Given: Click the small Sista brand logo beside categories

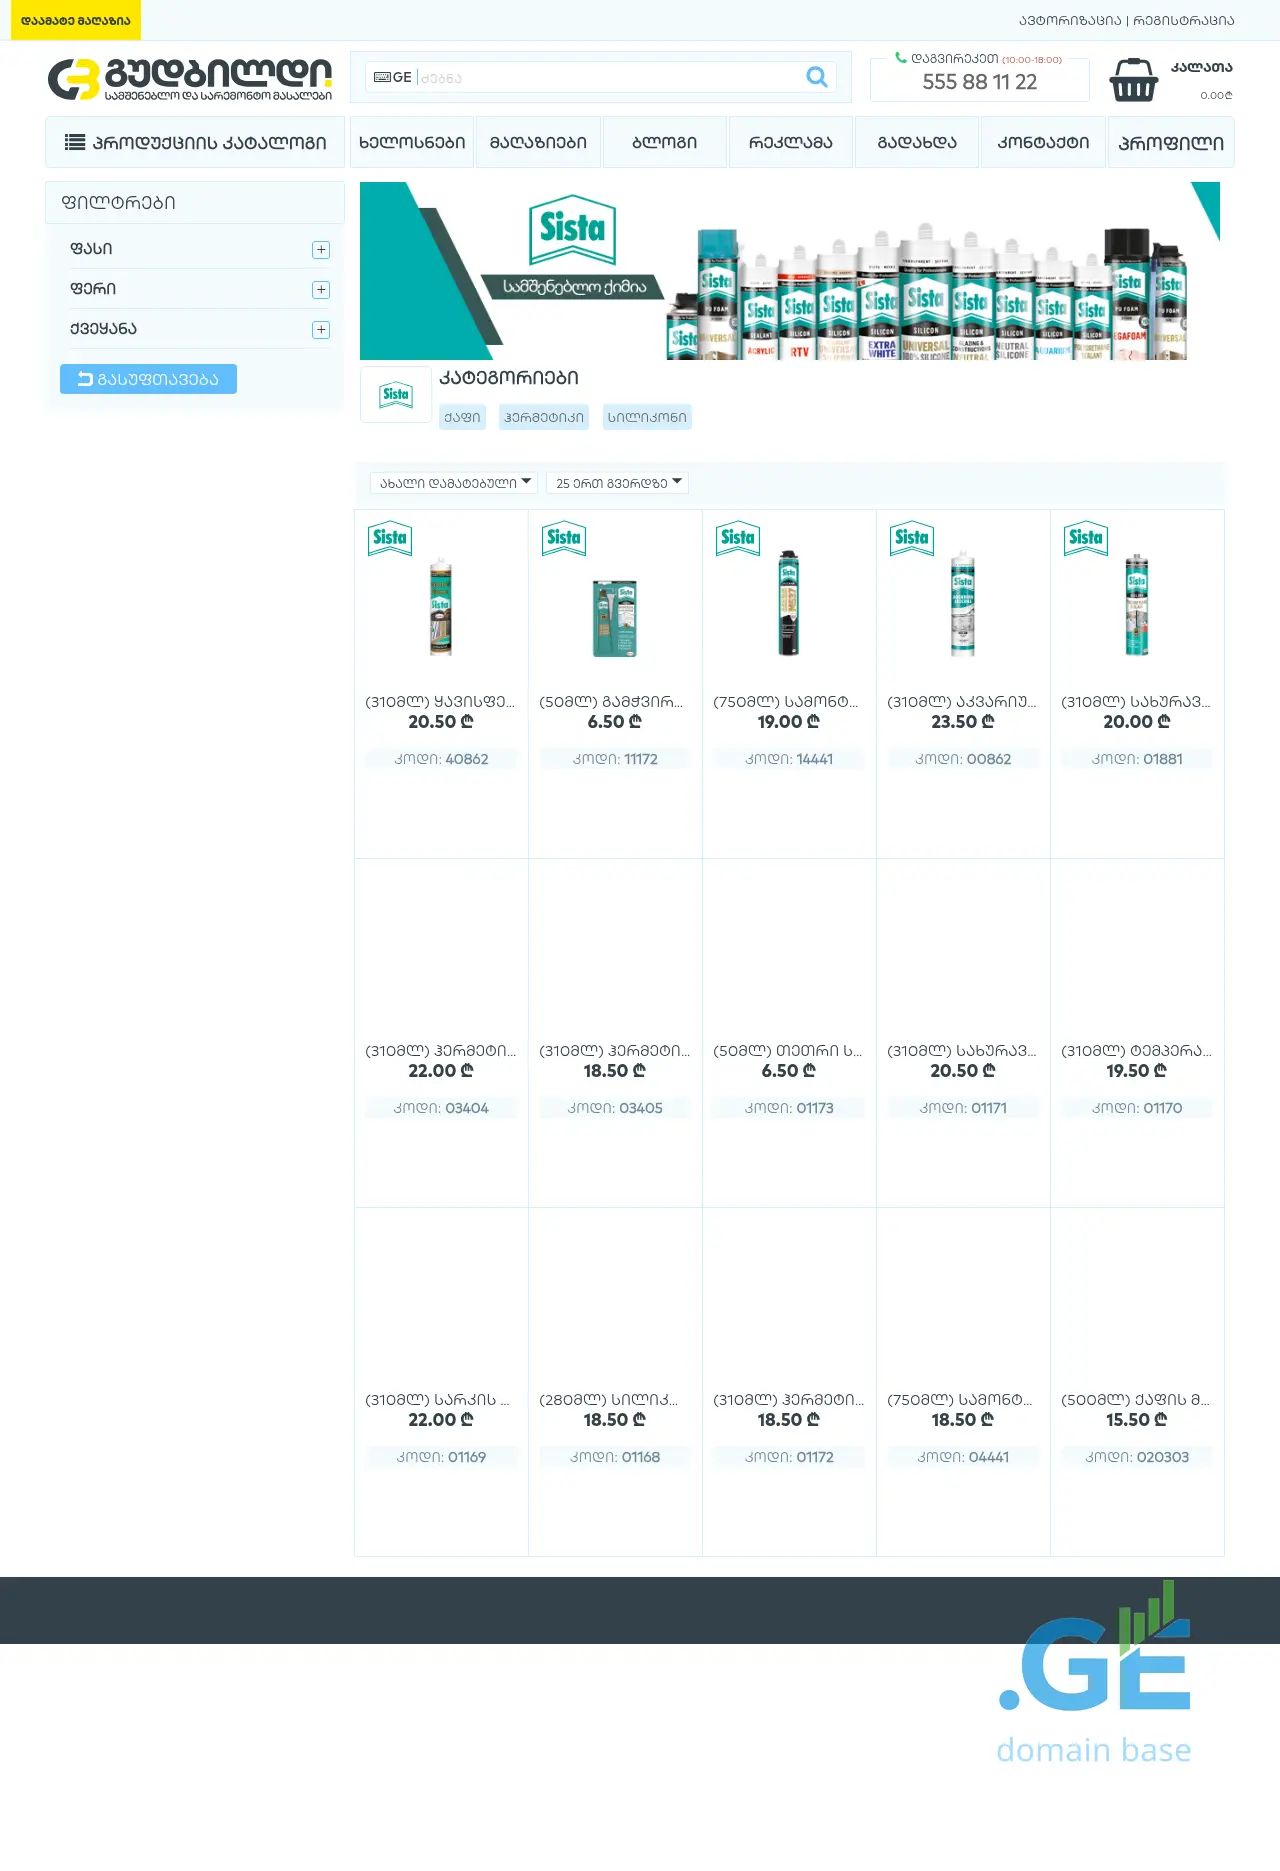Looking at the screenshot, I should pos(396,395).
